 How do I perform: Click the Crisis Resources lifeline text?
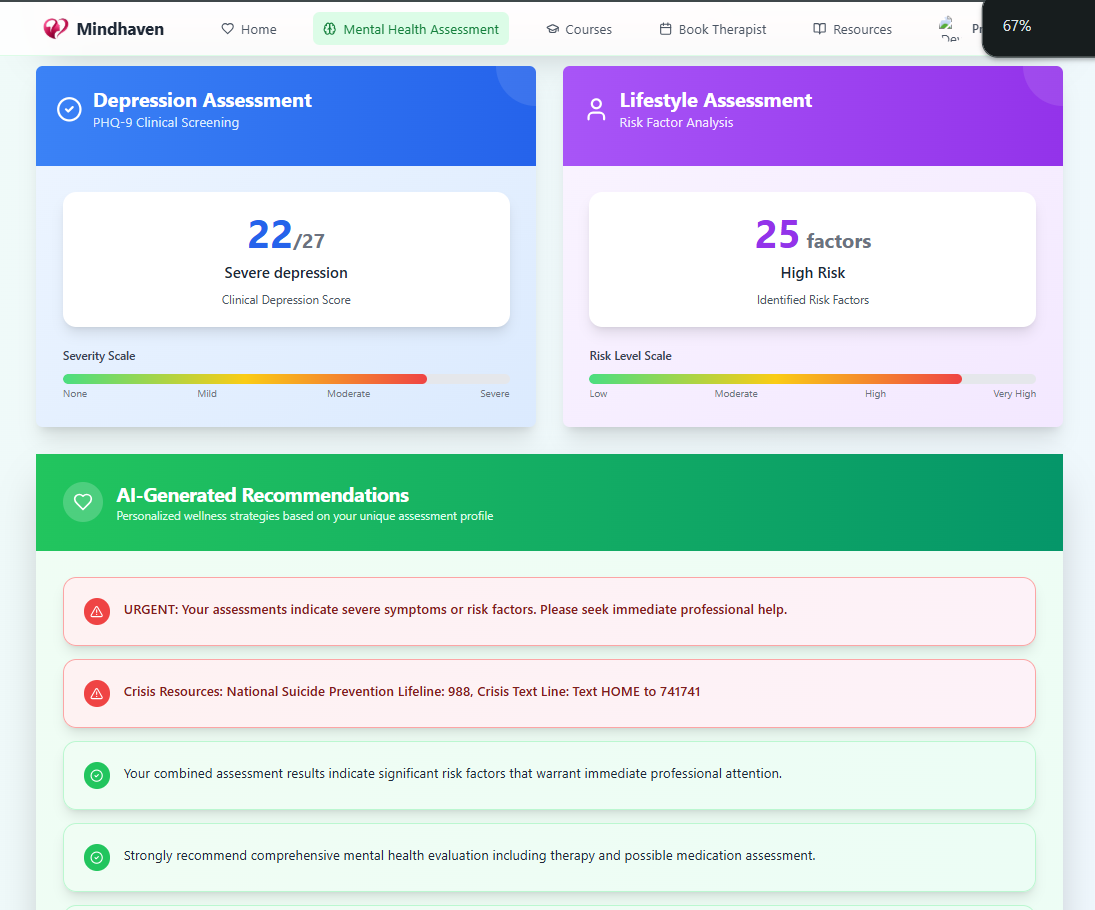coord(412,691)
